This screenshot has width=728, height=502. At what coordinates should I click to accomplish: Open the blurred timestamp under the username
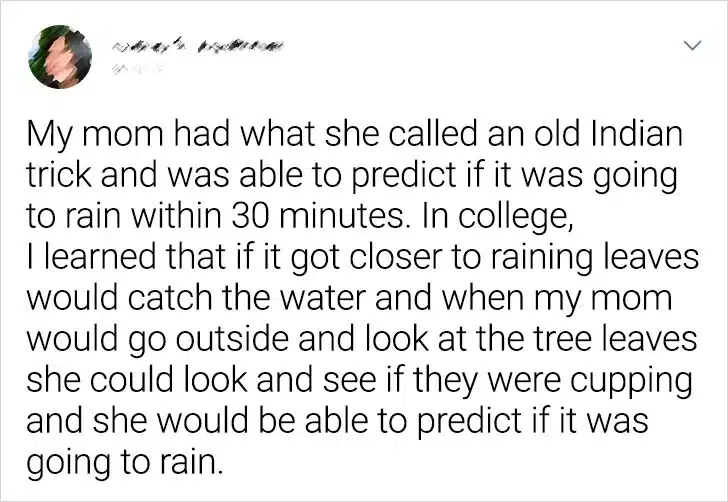coord(136,69)
